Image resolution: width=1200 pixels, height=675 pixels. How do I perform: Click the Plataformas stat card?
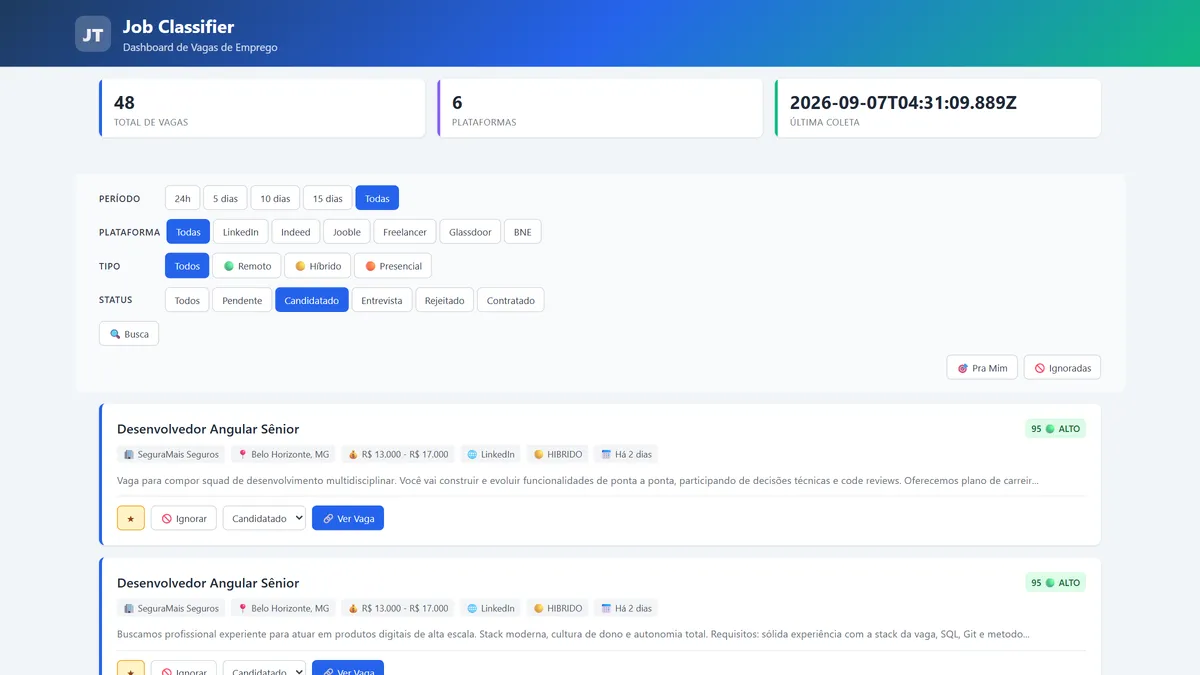pos(600,108)
